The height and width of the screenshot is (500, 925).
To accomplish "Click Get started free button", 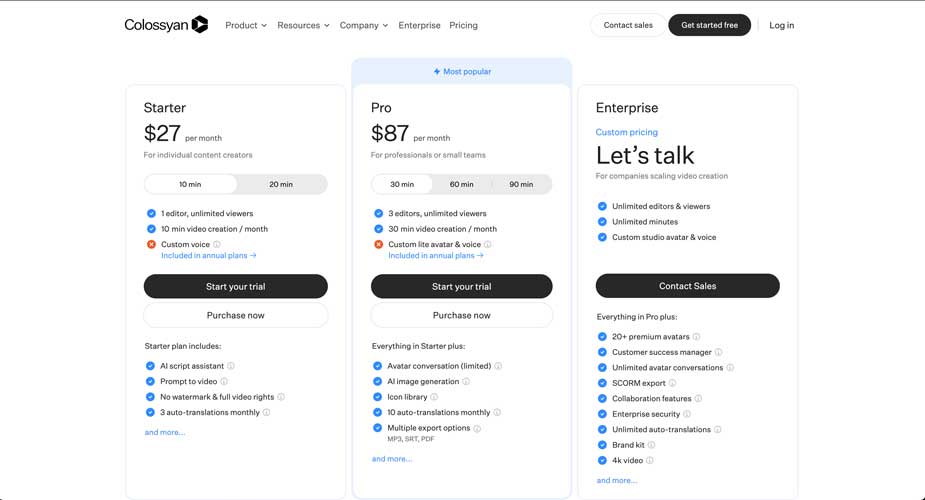I will pos(709,25).
